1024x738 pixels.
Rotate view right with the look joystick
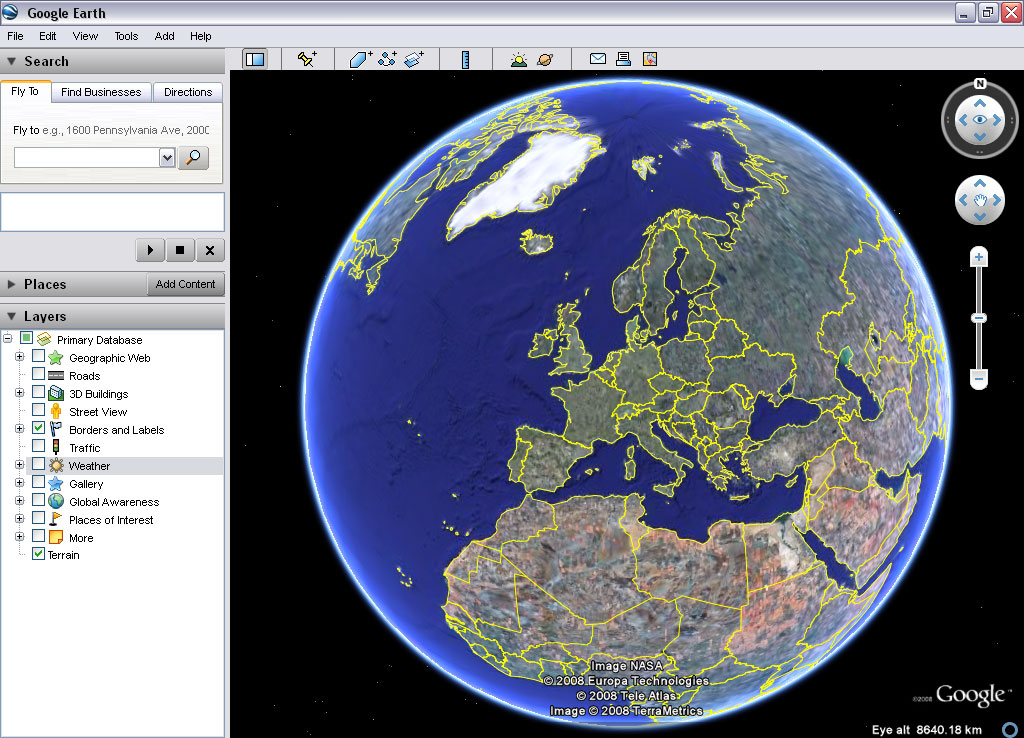pyautogui.click(x=997, y=120)
